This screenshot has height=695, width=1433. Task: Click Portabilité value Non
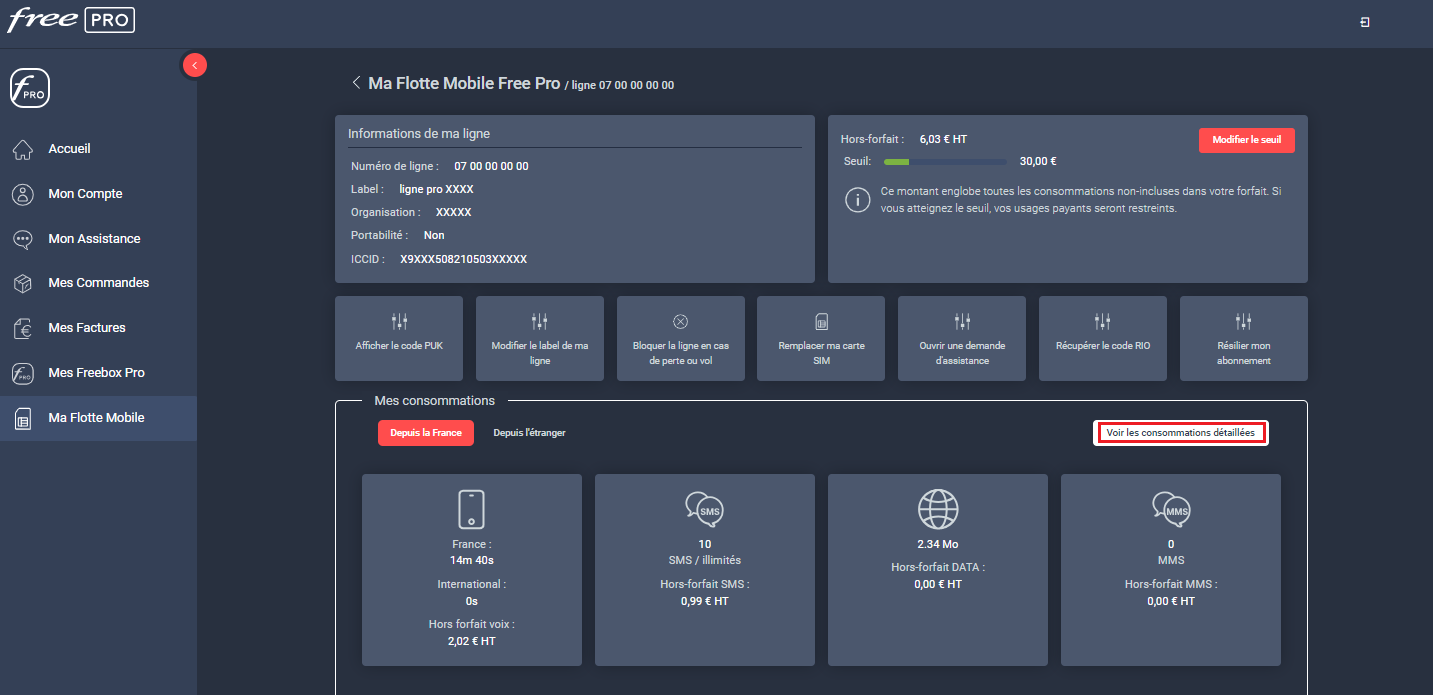(434, 235)
